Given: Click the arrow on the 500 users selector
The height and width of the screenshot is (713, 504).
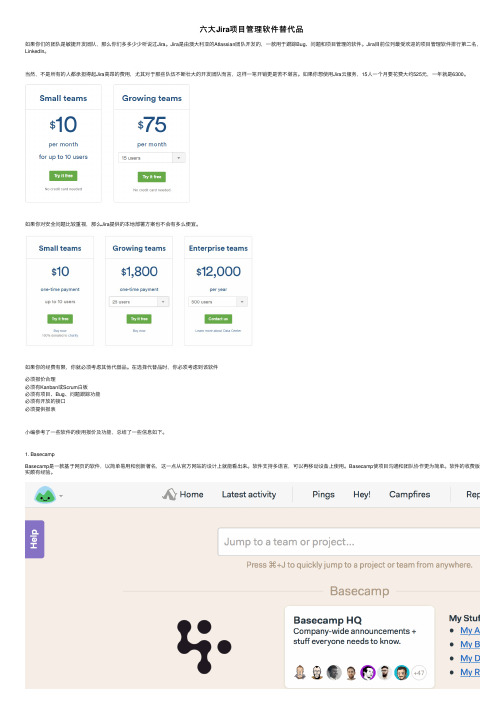Looking at the screenshot, I should point(242,301).
